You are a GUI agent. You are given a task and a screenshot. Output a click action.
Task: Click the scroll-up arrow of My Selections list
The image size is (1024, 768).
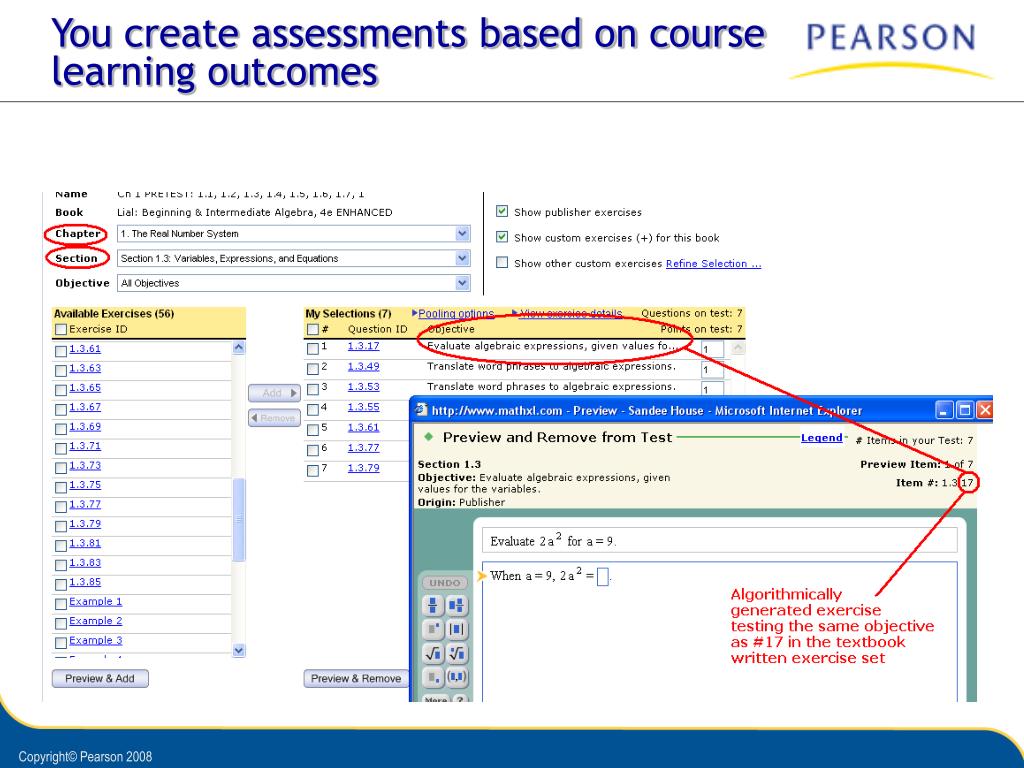[x=738, y=348]
